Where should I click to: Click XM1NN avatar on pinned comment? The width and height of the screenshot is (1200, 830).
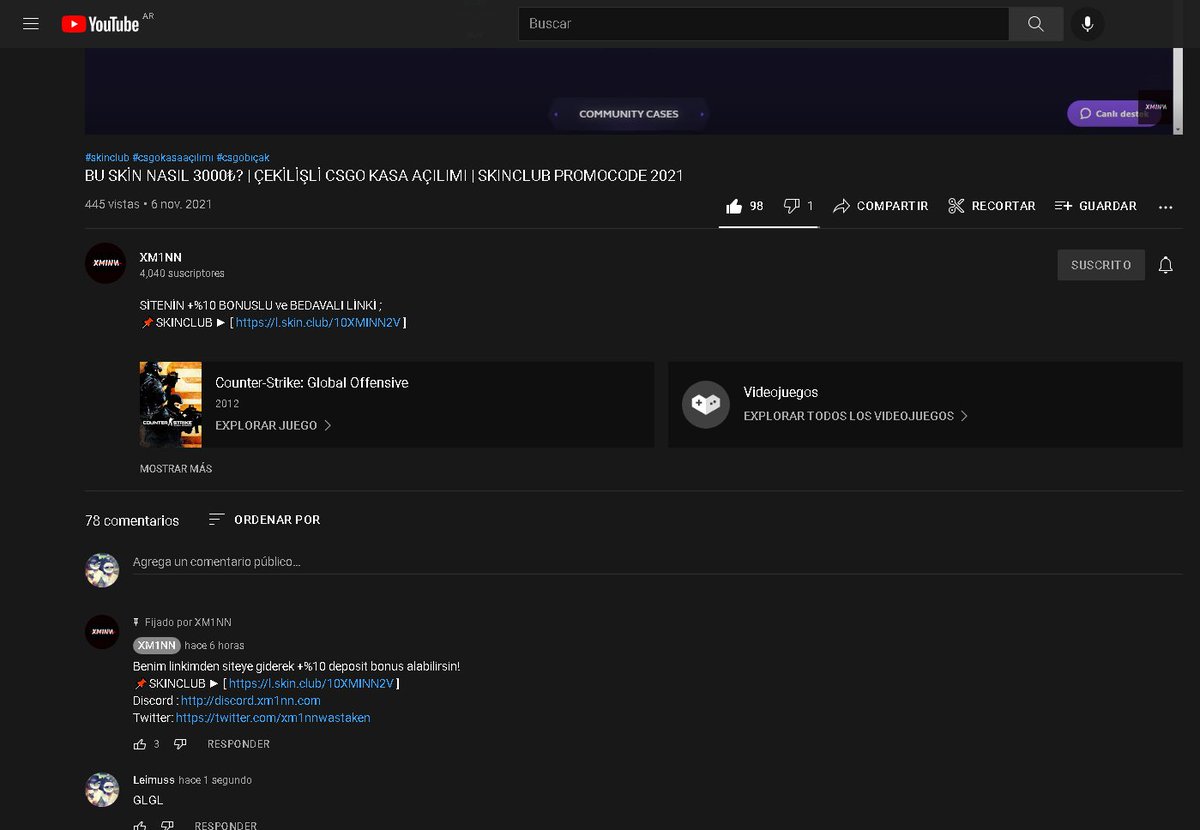[102, 632]
